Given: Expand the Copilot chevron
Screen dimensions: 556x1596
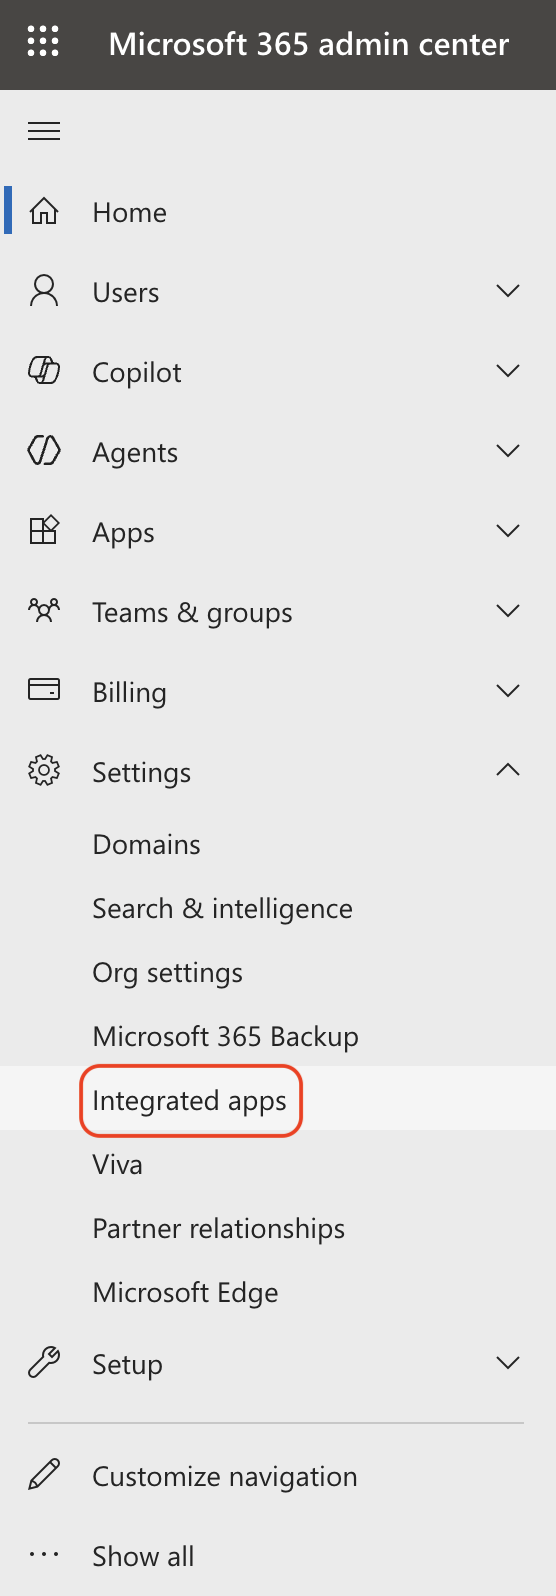Looking at the screenshot, I should (x=508, y=371).
